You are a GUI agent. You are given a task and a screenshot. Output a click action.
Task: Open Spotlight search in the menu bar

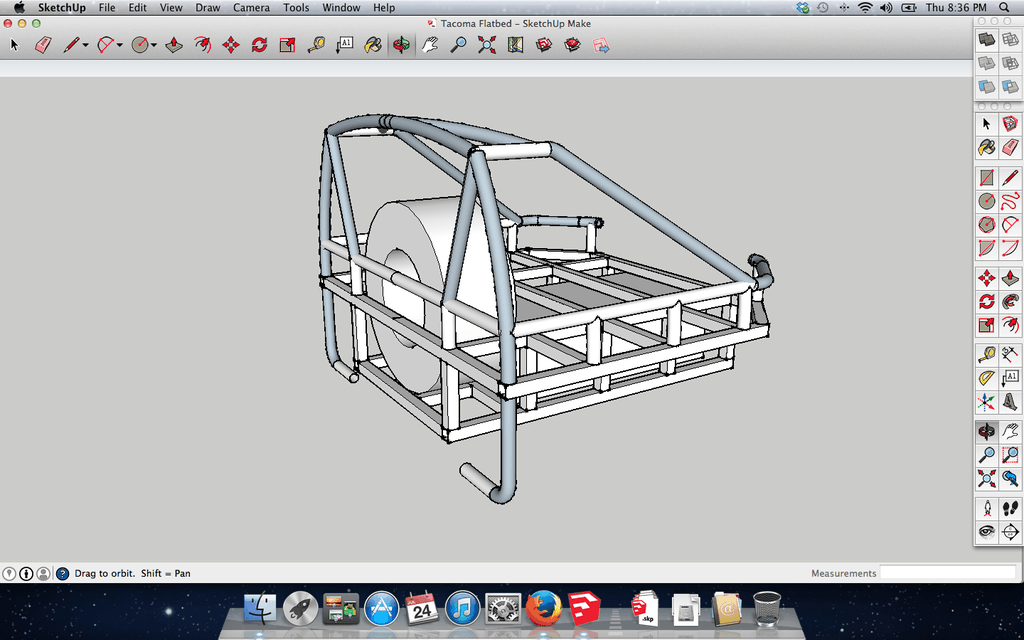1004,8
